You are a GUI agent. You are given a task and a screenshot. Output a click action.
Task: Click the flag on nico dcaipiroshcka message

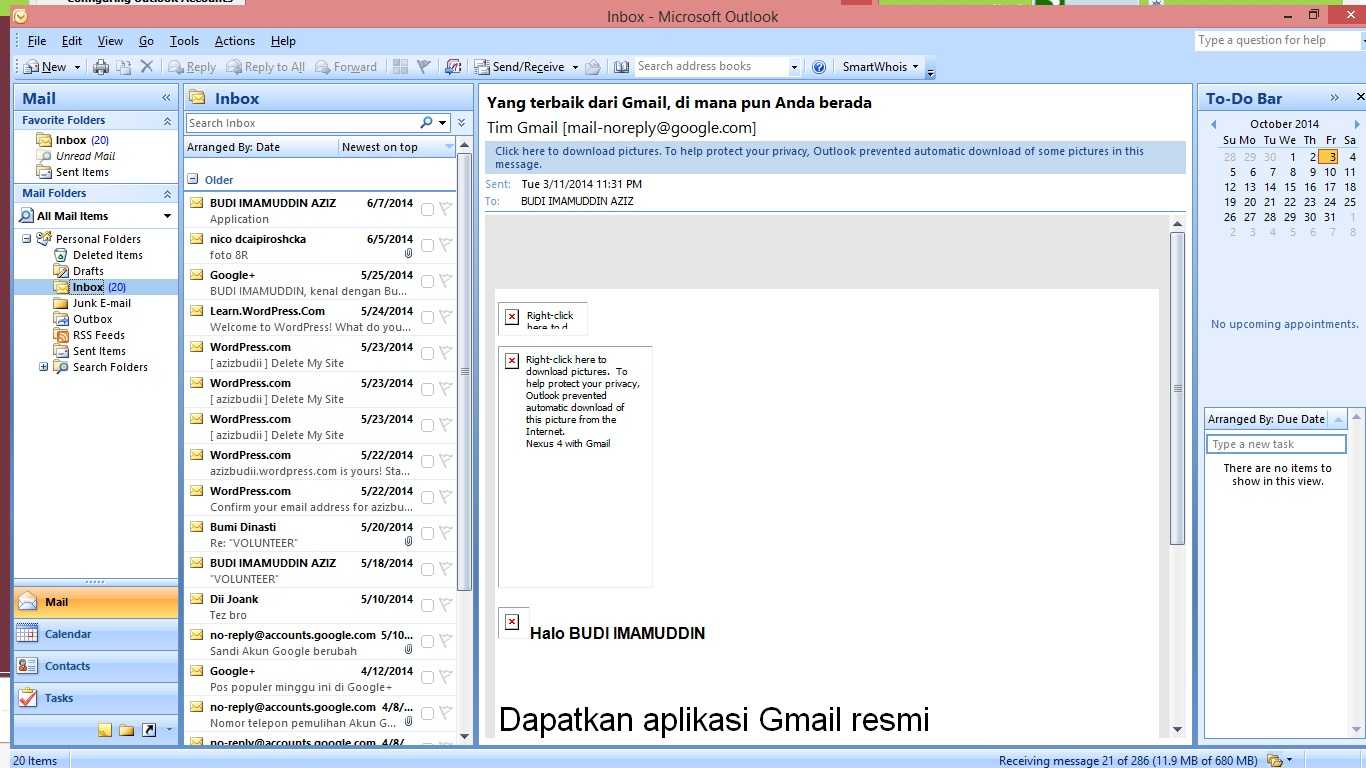445,245
